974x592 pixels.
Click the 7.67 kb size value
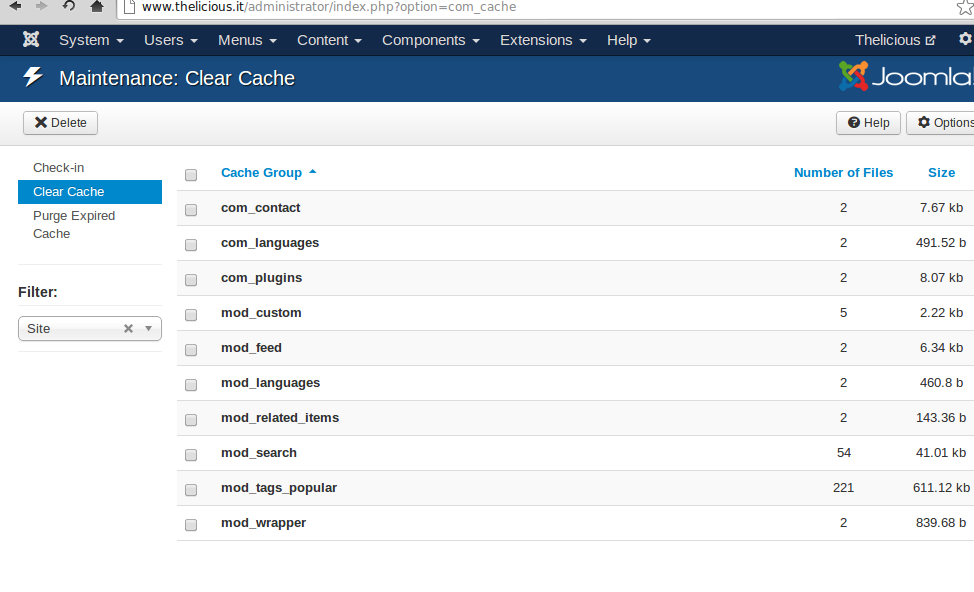coord(941,208)
